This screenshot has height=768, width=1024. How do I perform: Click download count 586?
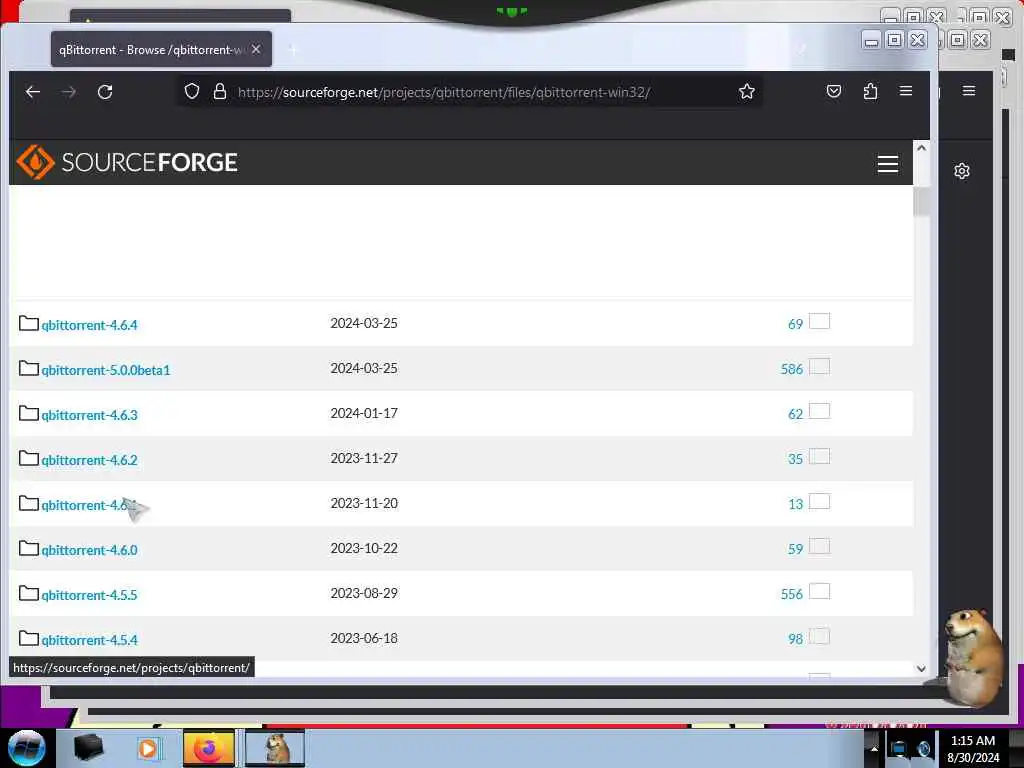(792, 370)
